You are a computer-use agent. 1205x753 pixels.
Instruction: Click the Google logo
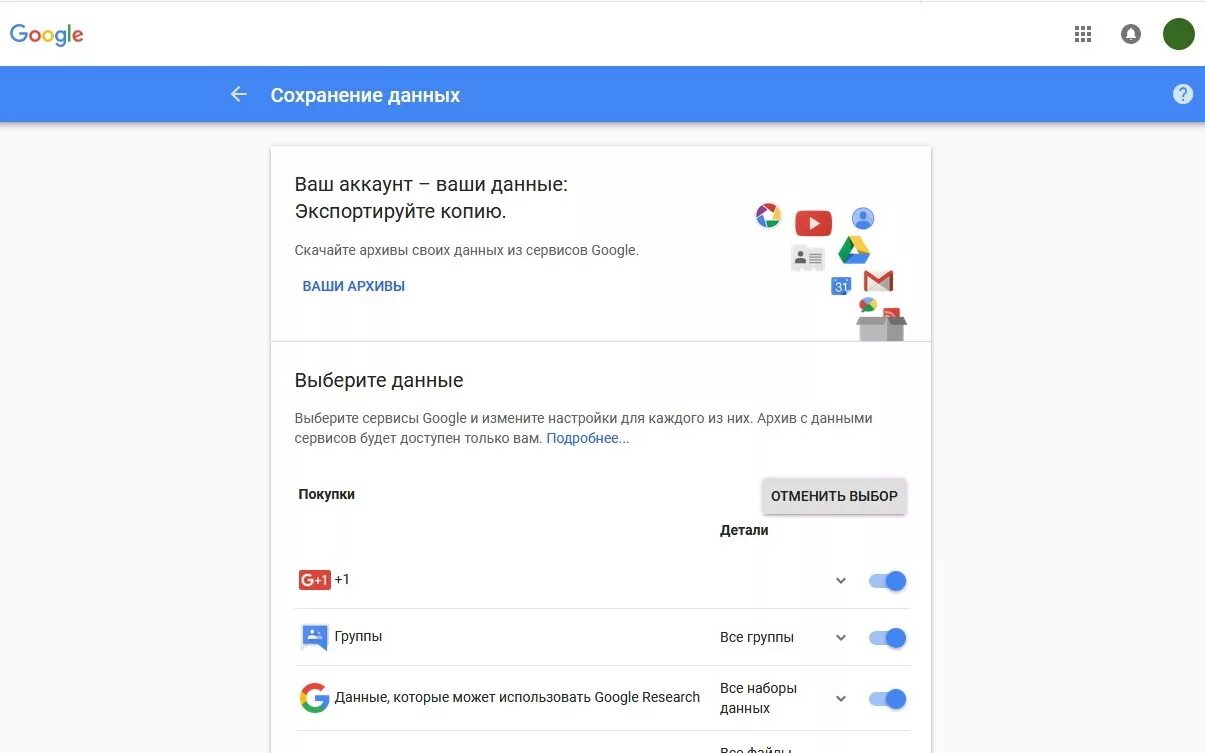click(47, 34)
